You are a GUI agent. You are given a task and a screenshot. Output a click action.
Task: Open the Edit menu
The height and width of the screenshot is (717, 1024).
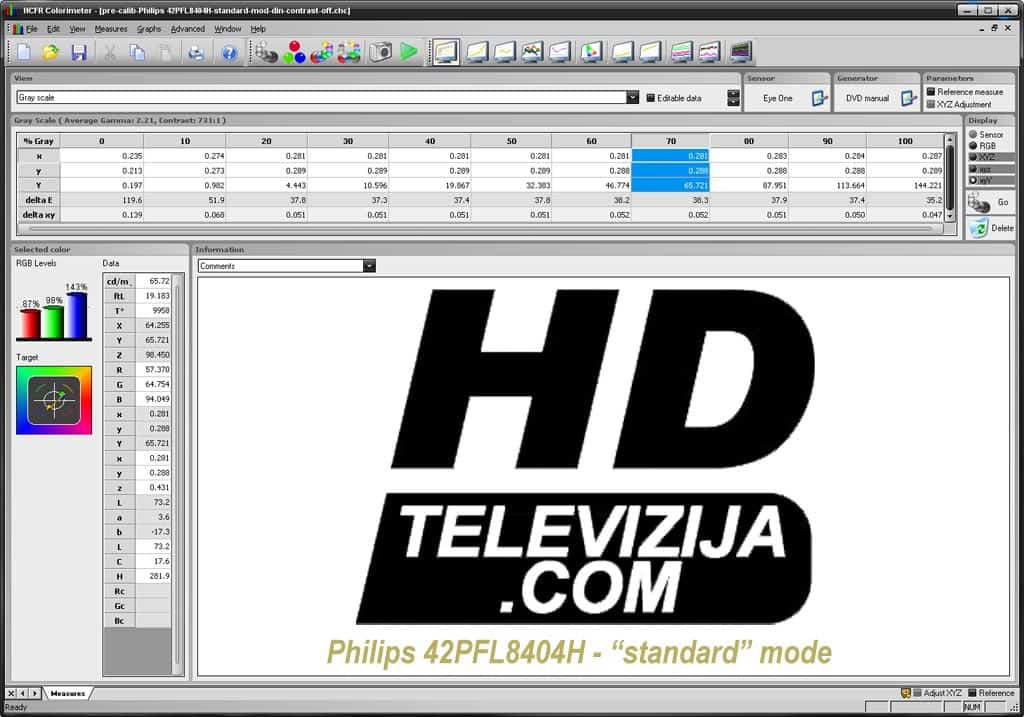54,29
